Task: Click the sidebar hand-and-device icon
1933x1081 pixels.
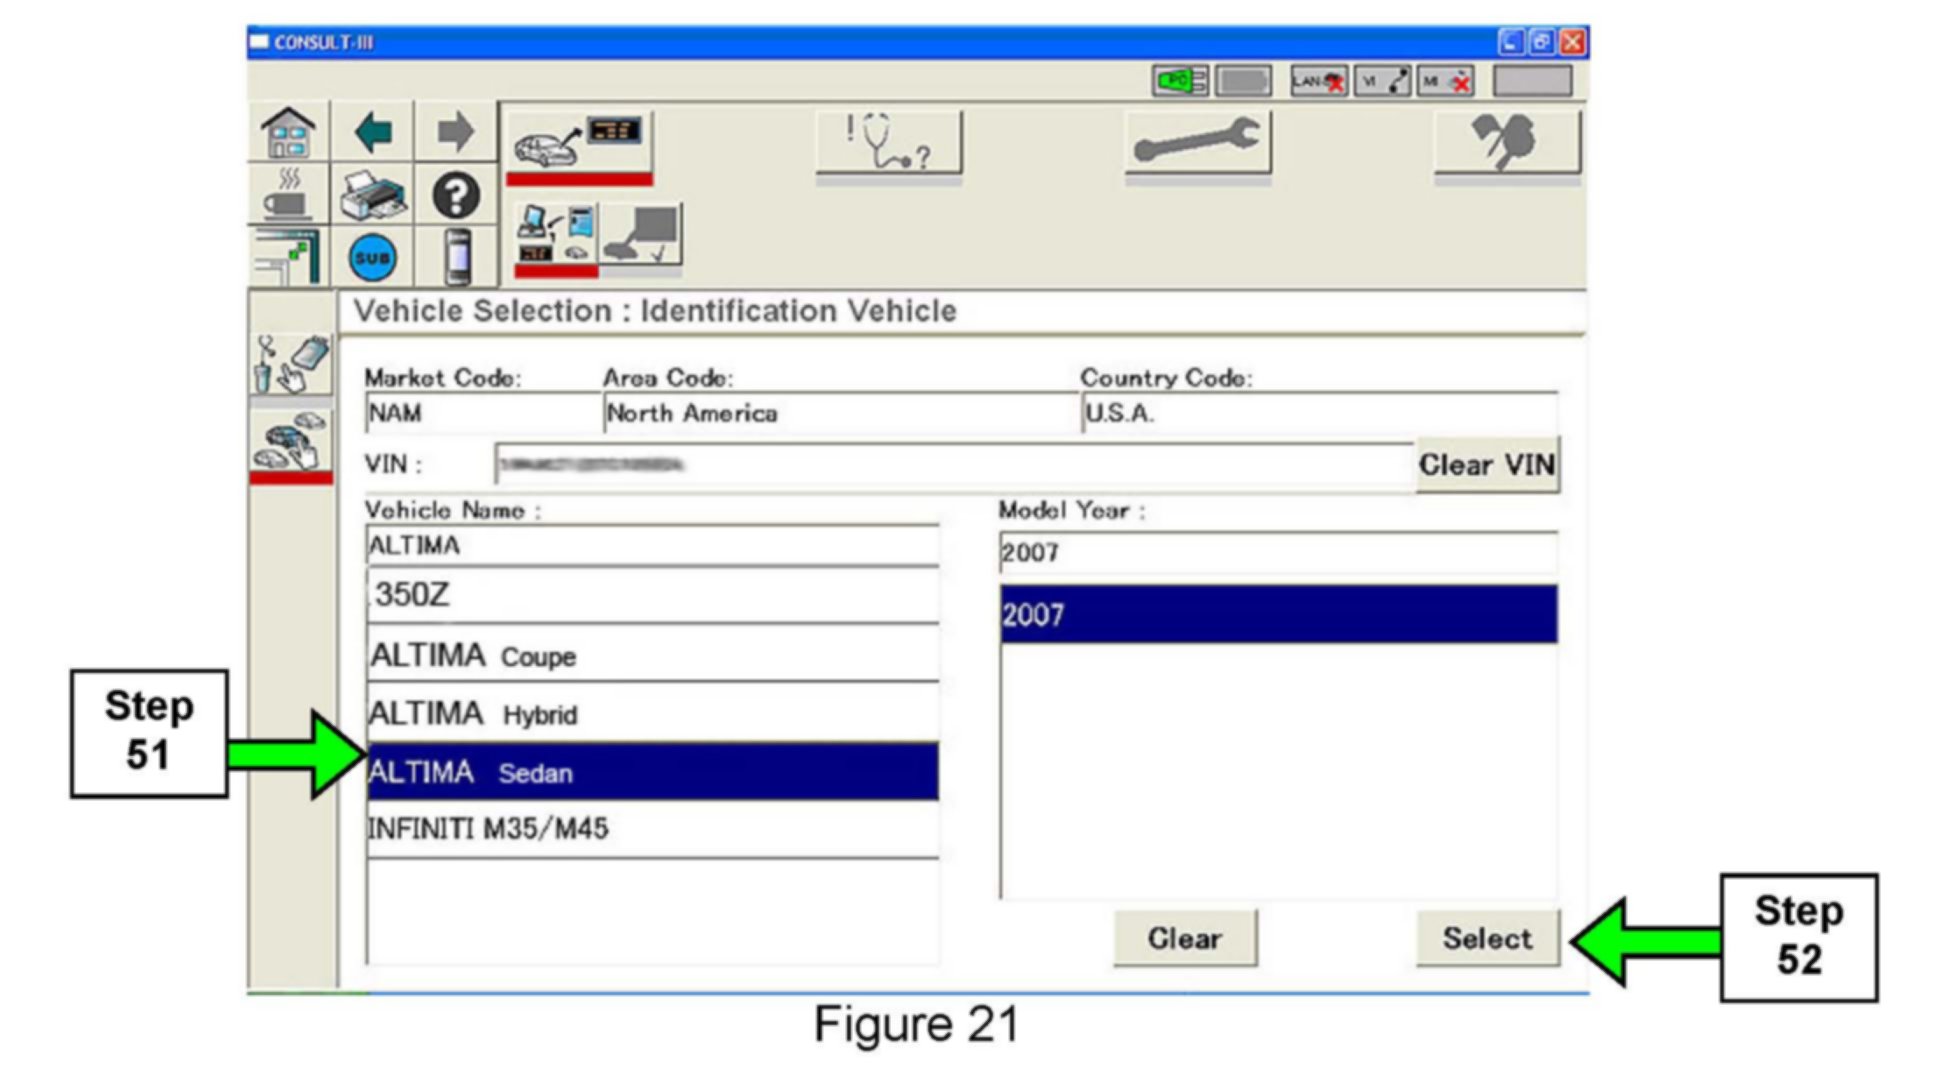Action: click(x=291, y=365)
